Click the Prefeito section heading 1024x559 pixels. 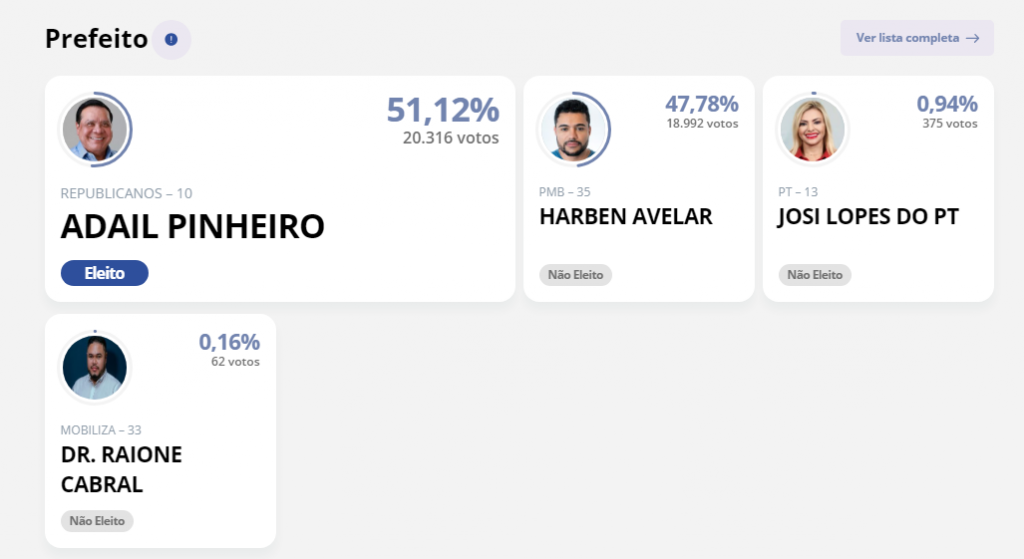click(x=96, y=39)
